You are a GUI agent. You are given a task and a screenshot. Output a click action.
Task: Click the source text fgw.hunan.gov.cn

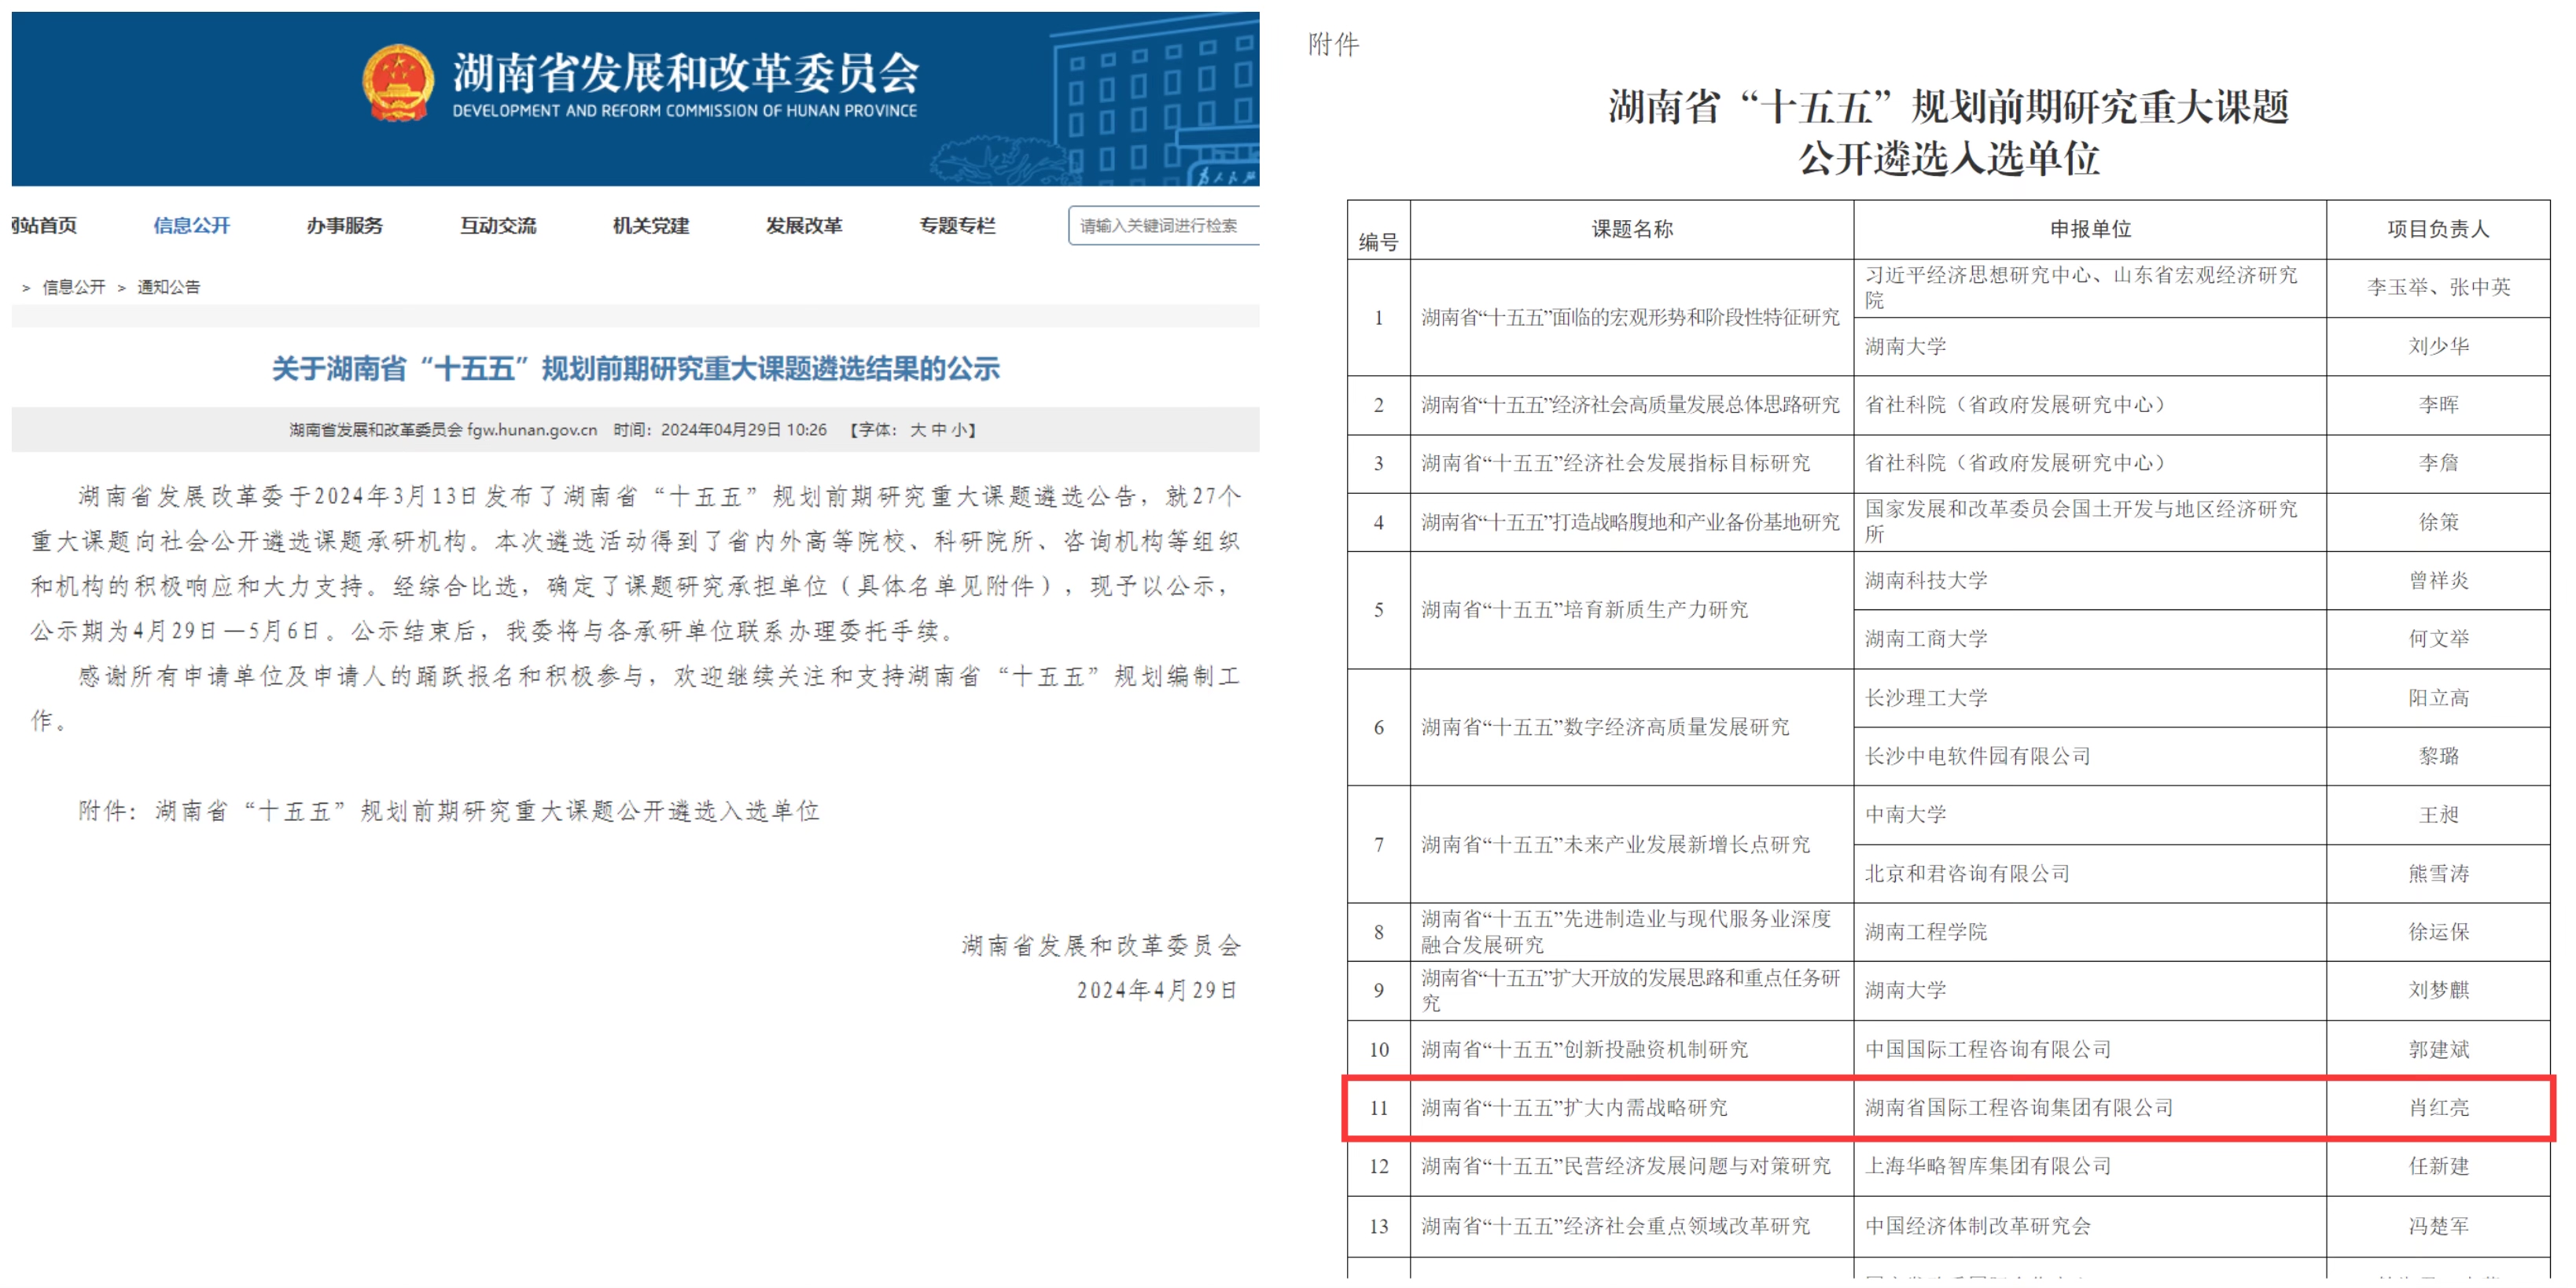tap(532, 430)
